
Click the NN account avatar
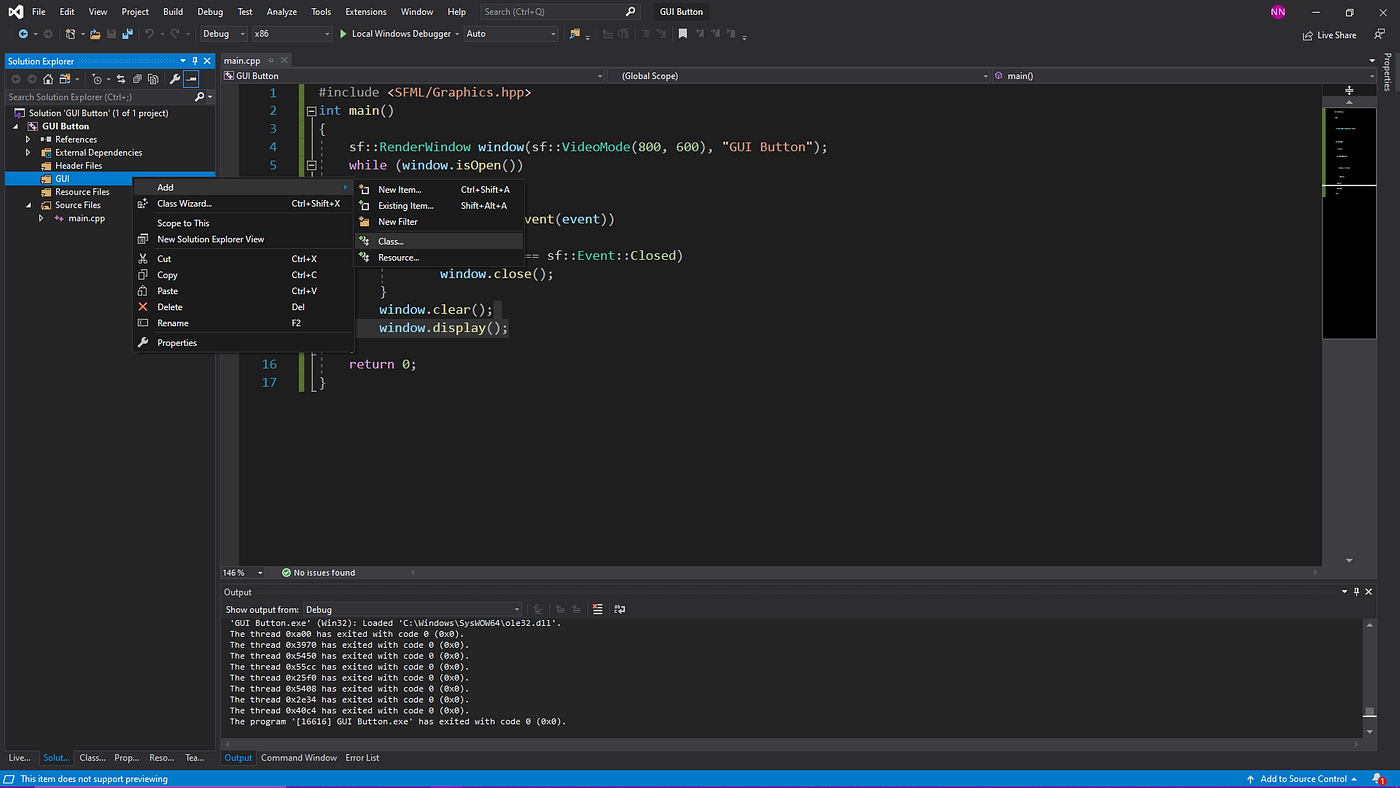click(x=1278, y=12)
